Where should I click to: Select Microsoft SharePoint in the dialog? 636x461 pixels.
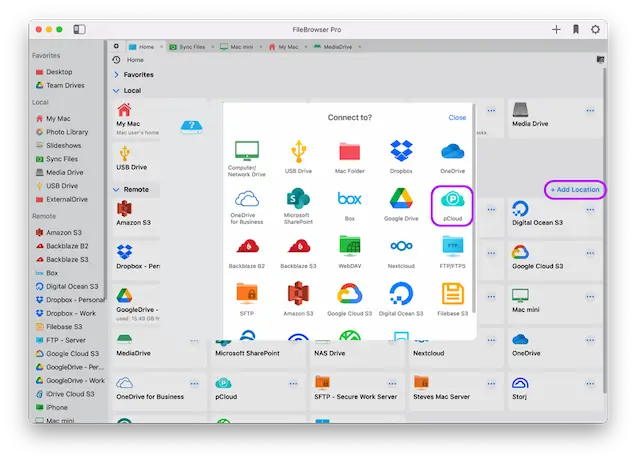[298, 207]
